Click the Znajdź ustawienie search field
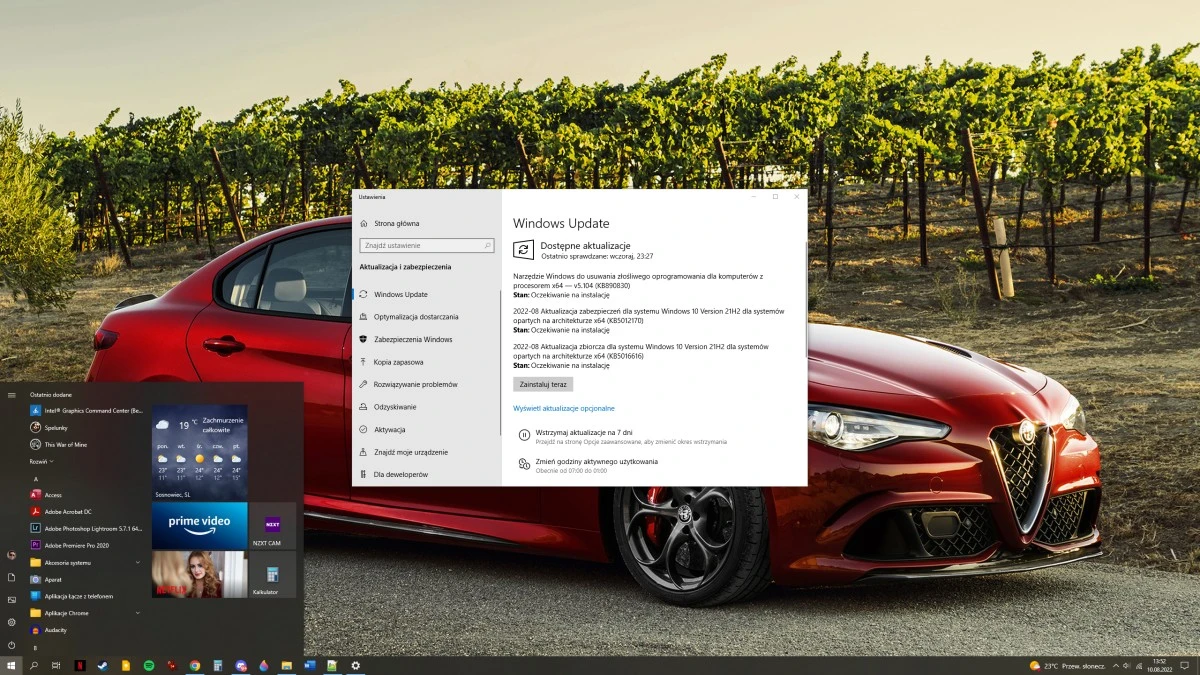 426,245
